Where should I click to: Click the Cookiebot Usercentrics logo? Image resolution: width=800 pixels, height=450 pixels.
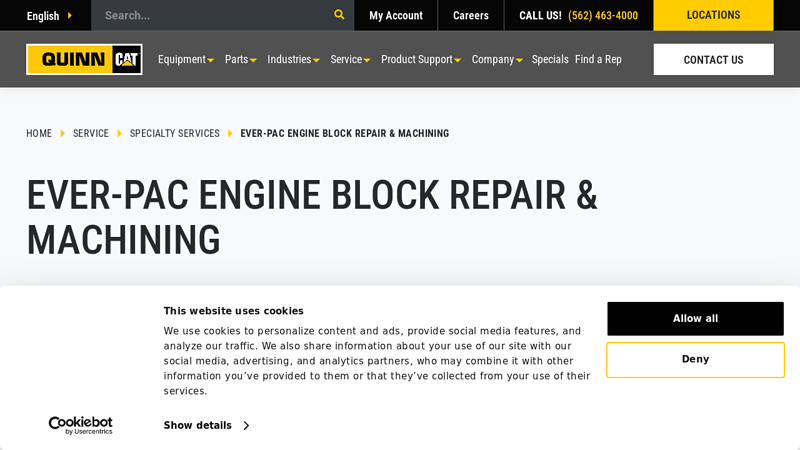[x=81, y=425]
